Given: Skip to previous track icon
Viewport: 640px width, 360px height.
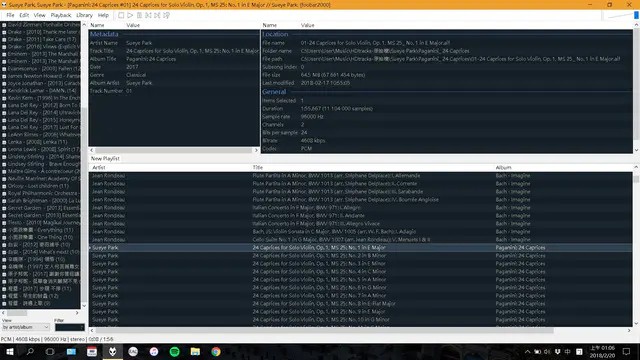Looking at the screenshot, I should click(148, 15).
